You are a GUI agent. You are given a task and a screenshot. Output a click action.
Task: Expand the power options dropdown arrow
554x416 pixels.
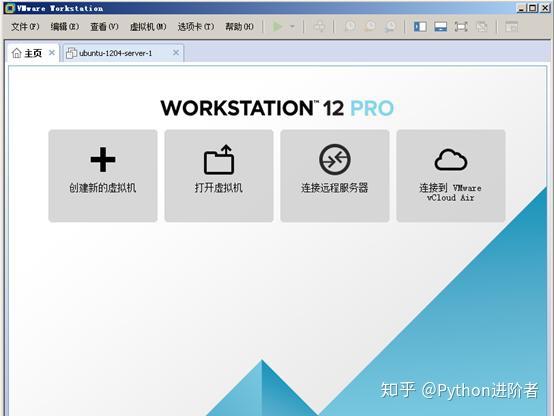click(293, 27)
